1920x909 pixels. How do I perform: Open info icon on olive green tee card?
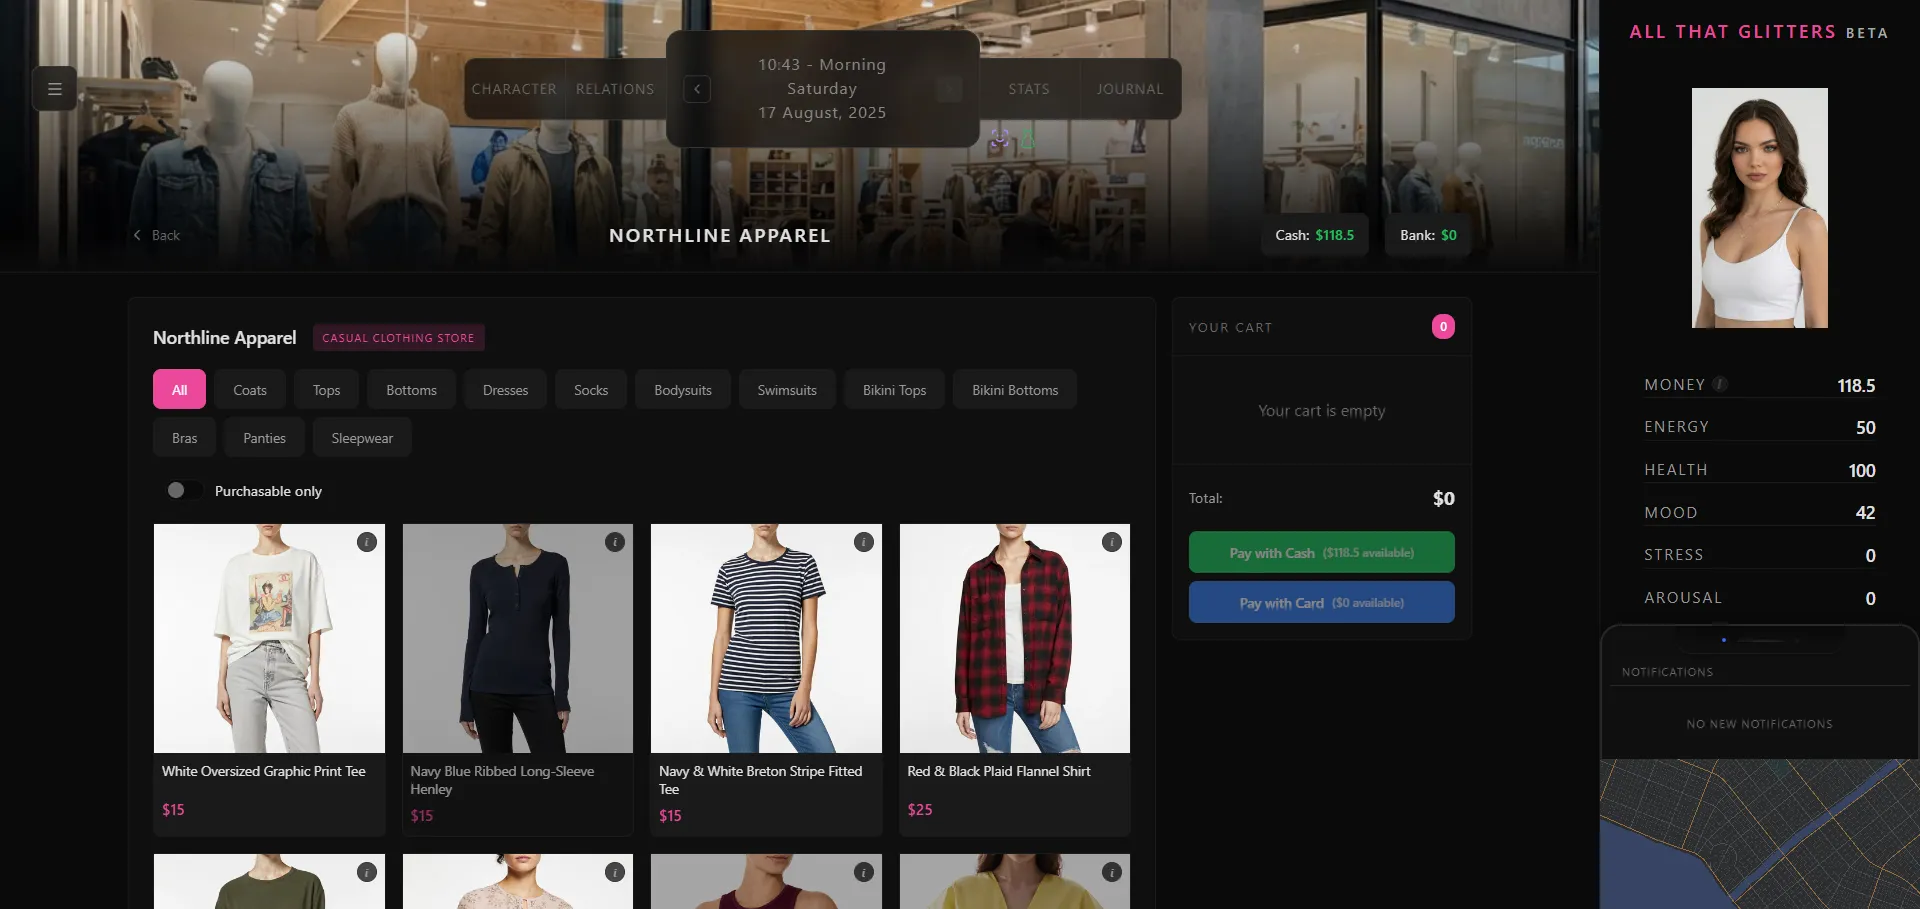[367, 872]
